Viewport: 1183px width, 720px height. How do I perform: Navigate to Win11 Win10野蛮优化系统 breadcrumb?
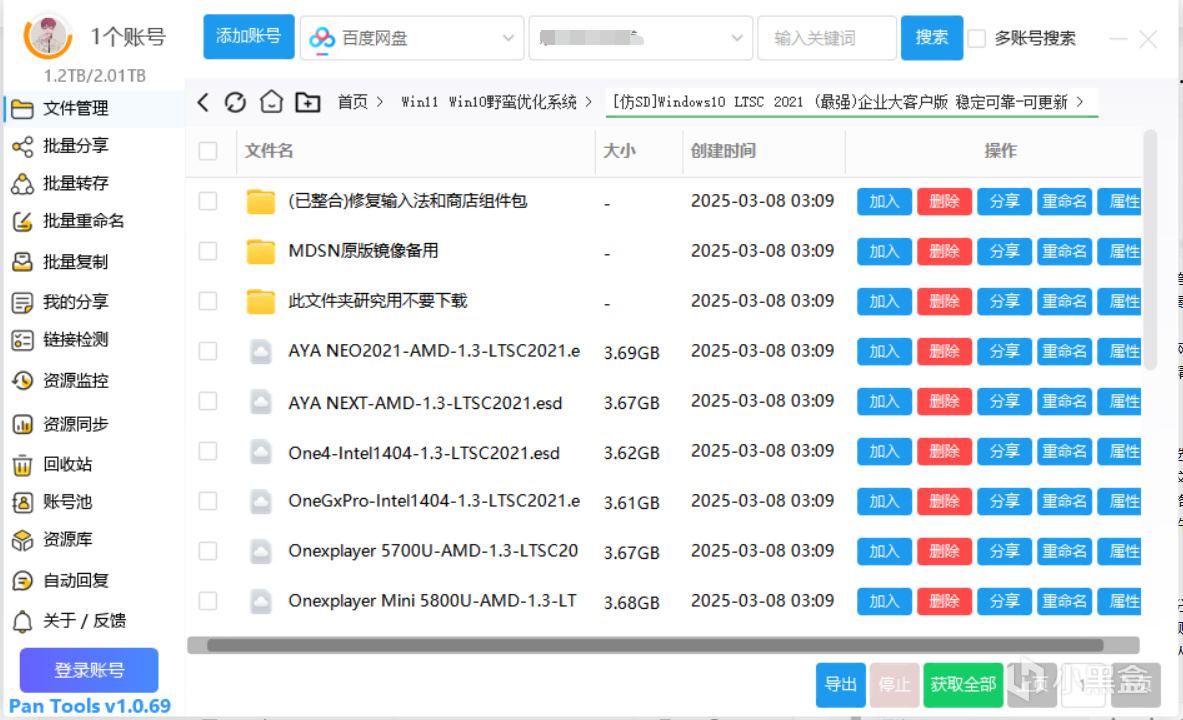[x=489, y=102]
